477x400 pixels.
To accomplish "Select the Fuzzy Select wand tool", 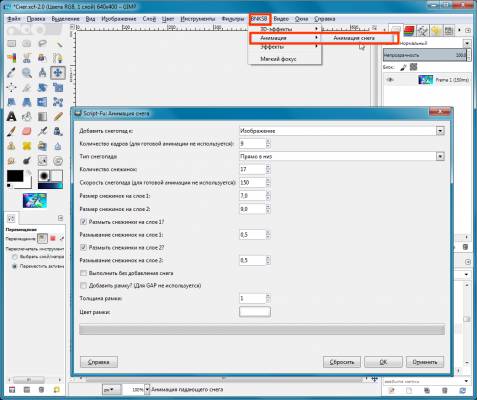I will (58, 44).
